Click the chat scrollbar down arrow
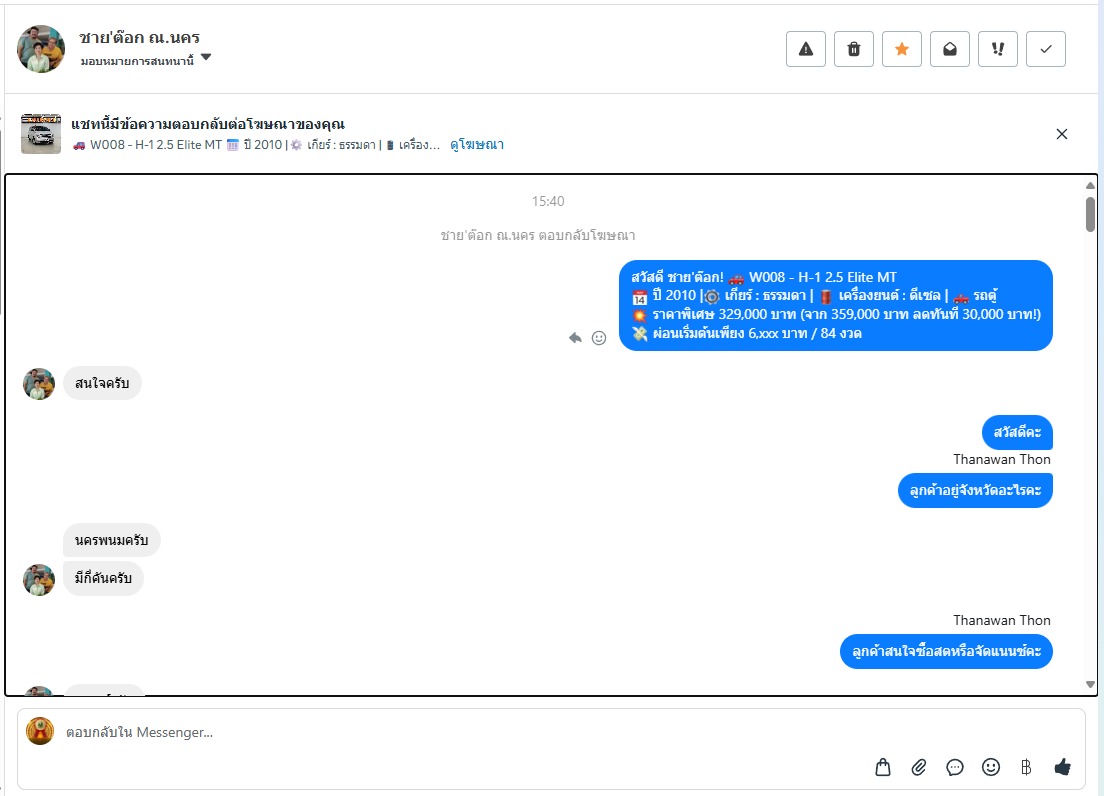The image size is (1104, 796). pos(1090,684)
